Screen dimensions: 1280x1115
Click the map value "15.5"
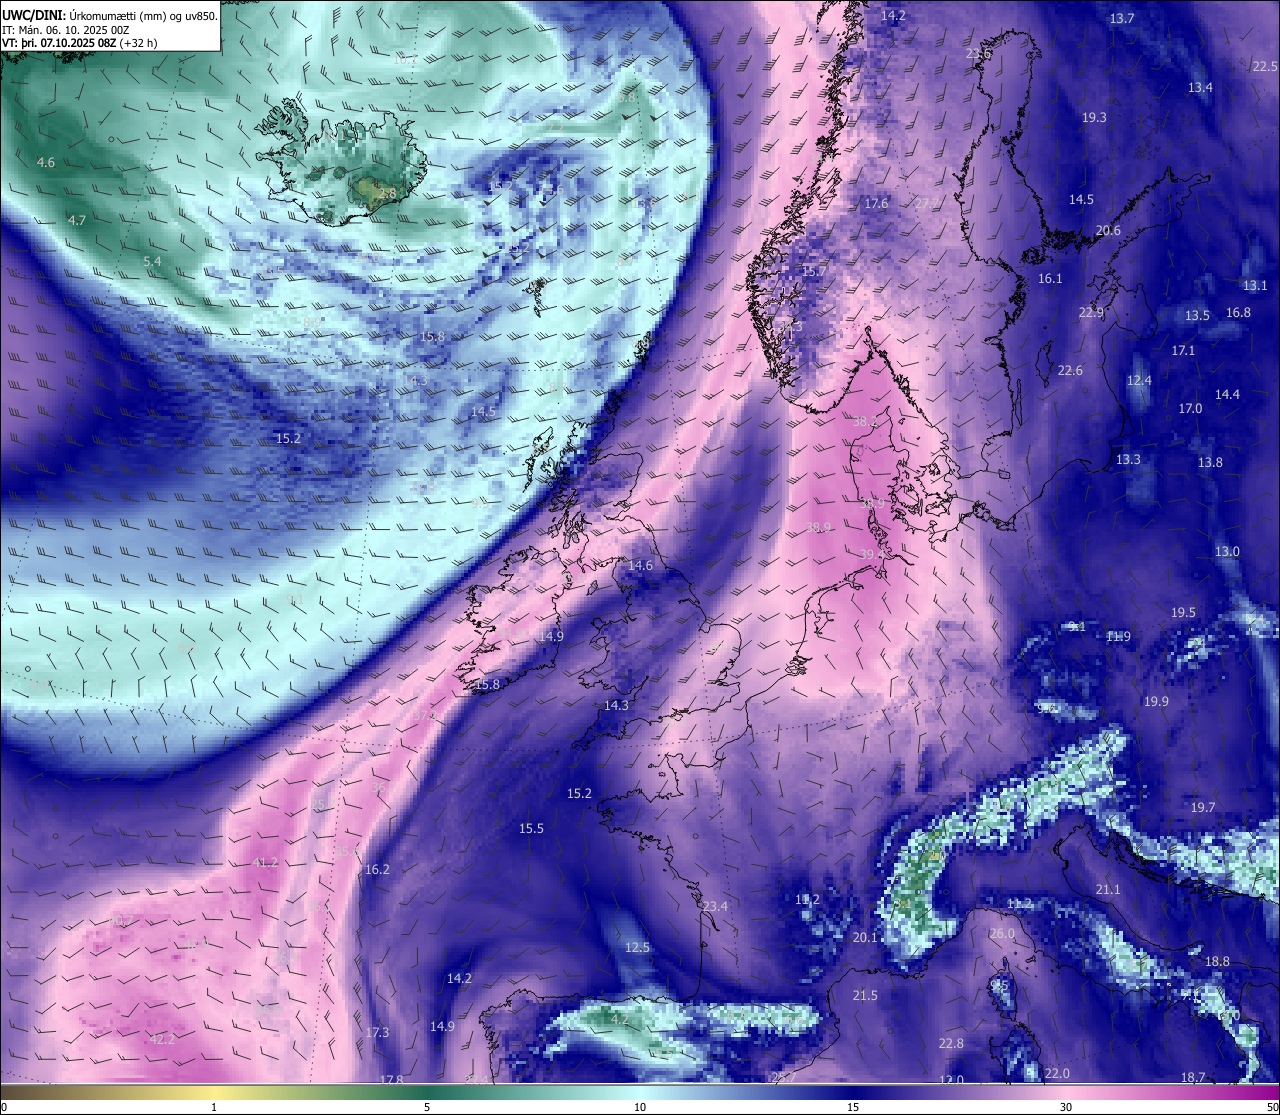(531, 829)
